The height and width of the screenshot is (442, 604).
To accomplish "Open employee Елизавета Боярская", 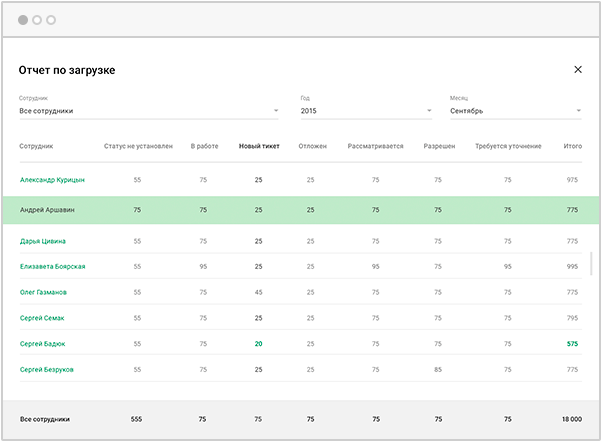I will tap(52, 267).
